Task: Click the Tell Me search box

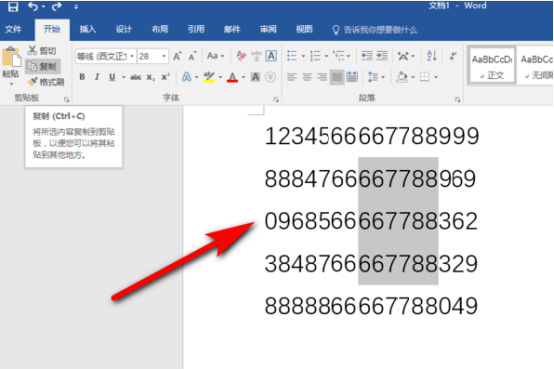Action: (375, 30)
